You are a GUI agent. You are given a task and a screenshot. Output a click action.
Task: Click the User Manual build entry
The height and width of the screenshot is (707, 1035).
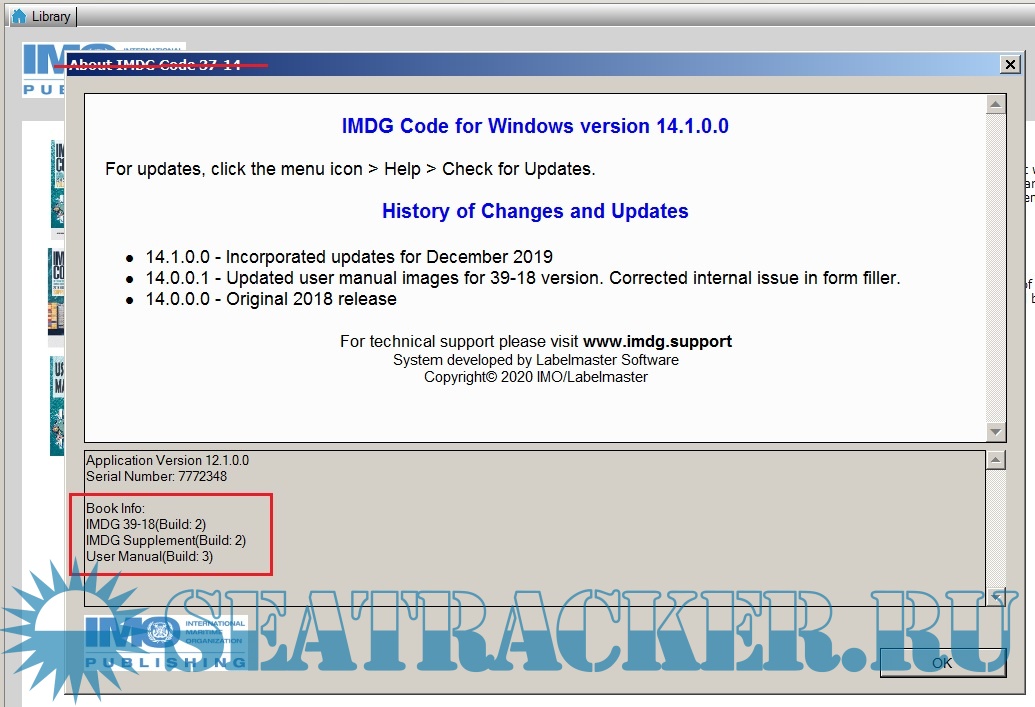(149, 556)
